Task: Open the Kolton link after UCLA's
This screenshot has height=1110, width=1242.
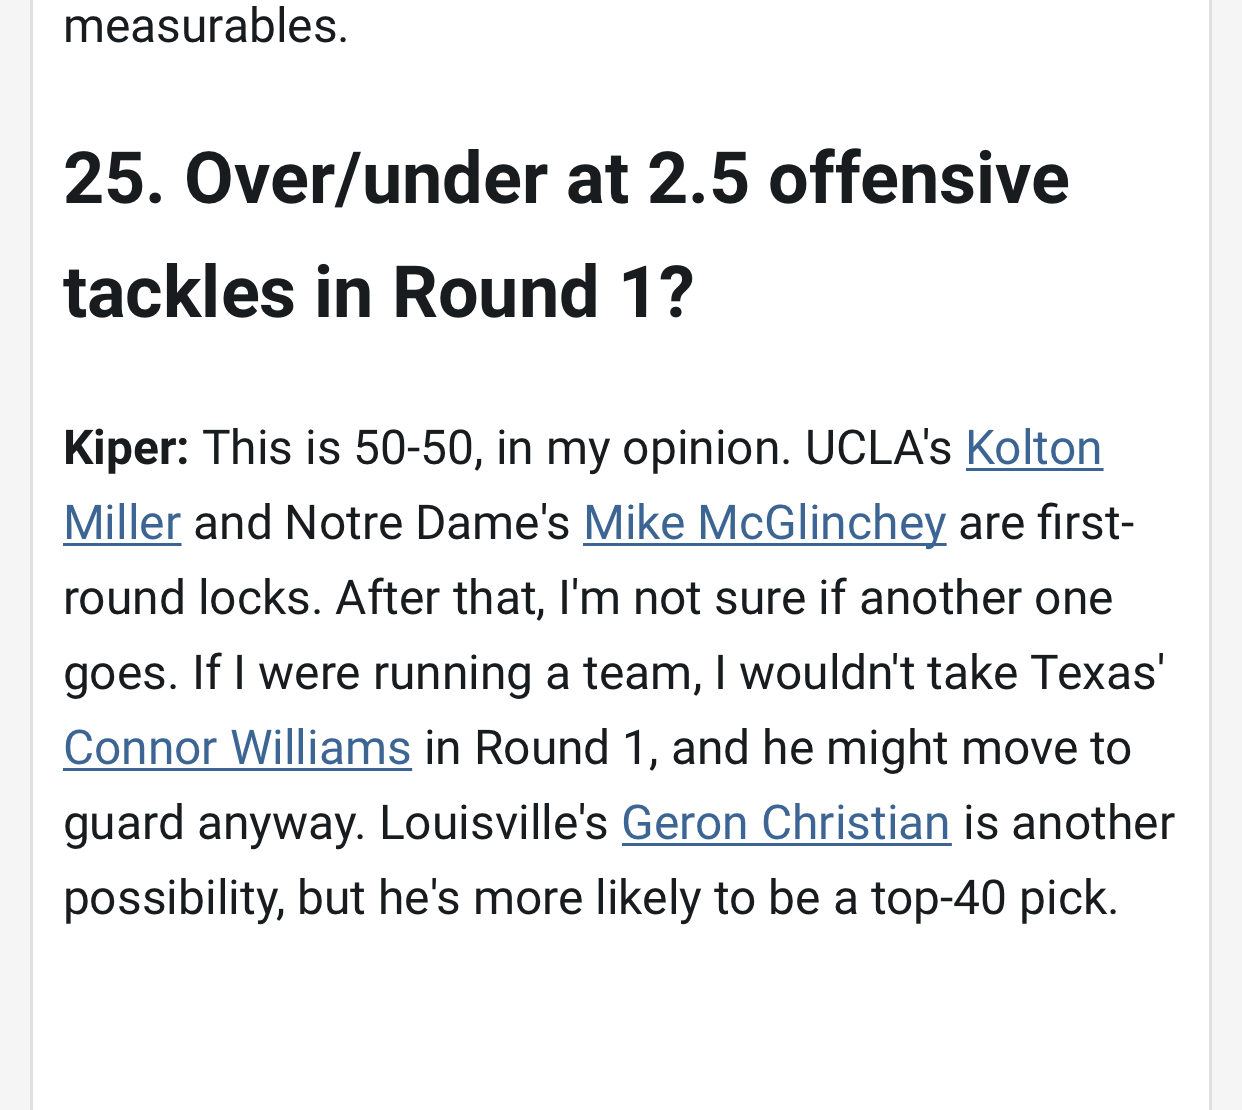Action: click(x=1033, y=448)
